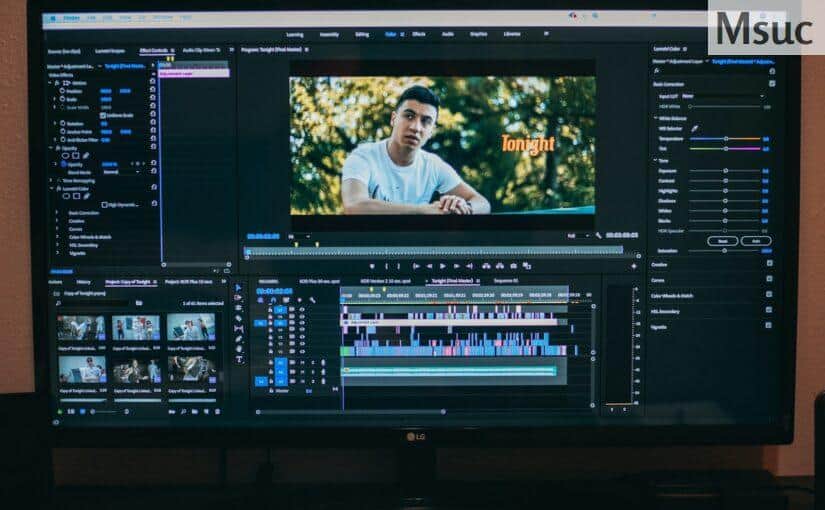Click the Lift button
The height and width of the screenshot is (510, 825).
(x=486, y=266)
